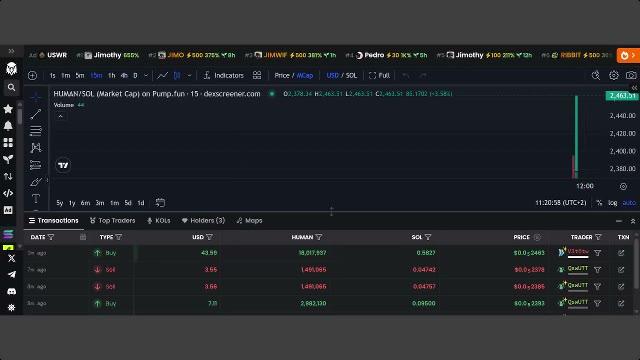640x360 pixels.
Task: Switch to the KOLs tab
Action: coord(158,220)
